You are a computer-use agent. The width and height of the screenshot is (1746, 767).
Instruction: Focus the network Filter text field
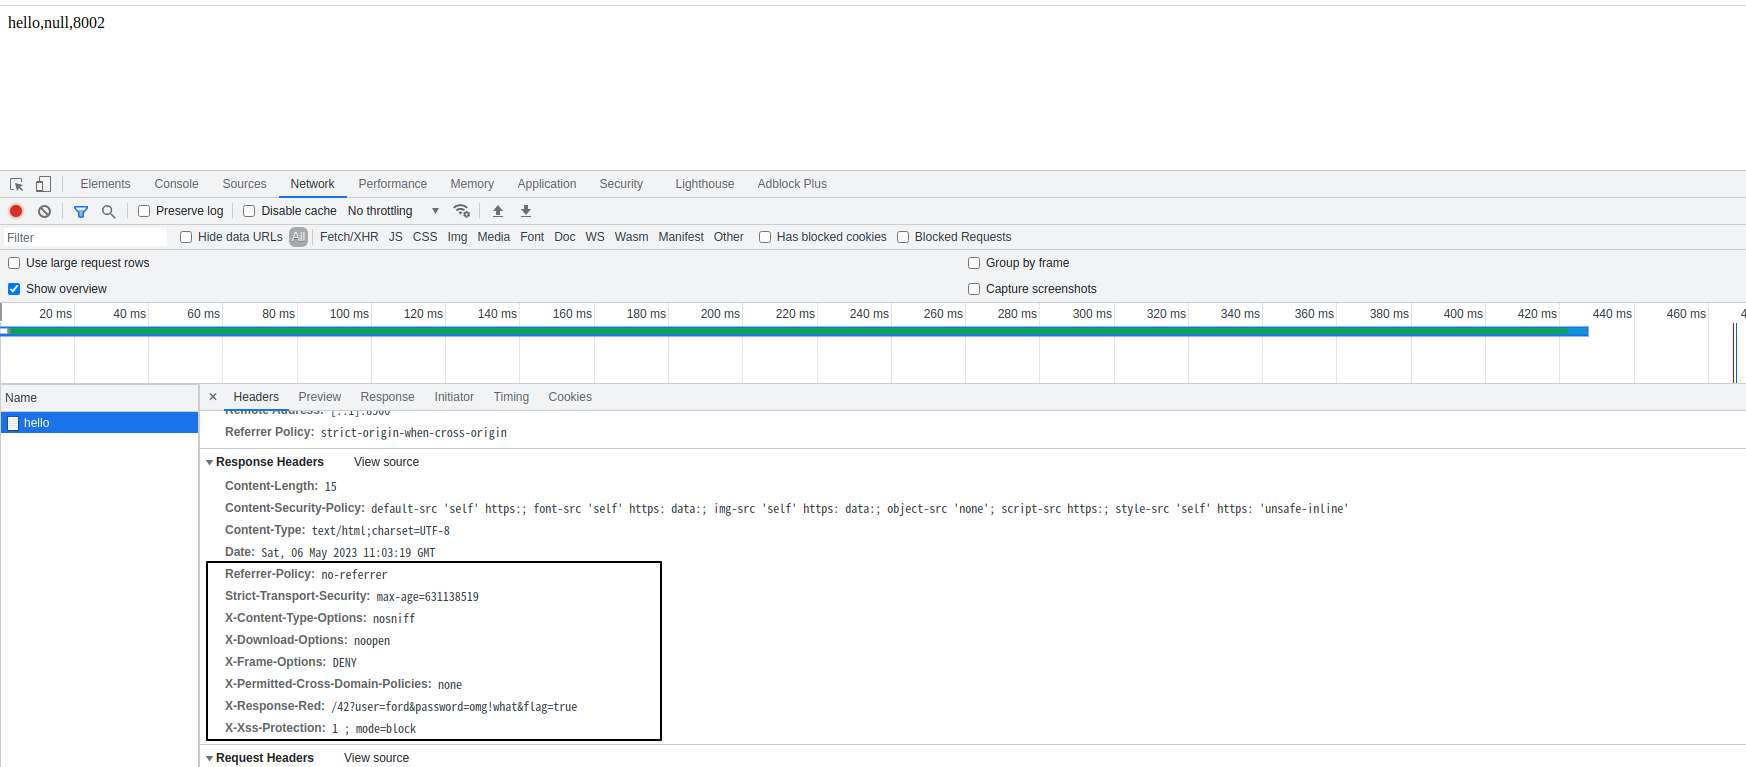[x=85, y=237]
